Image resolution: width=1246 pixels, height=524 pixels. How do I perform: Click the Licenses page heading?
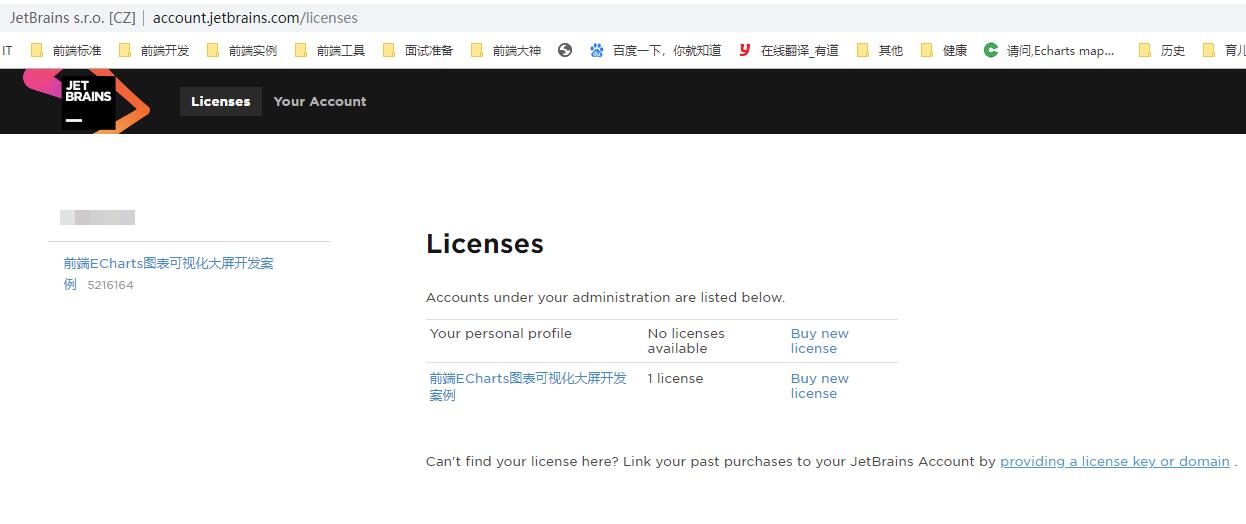click(x=485, y=244)
